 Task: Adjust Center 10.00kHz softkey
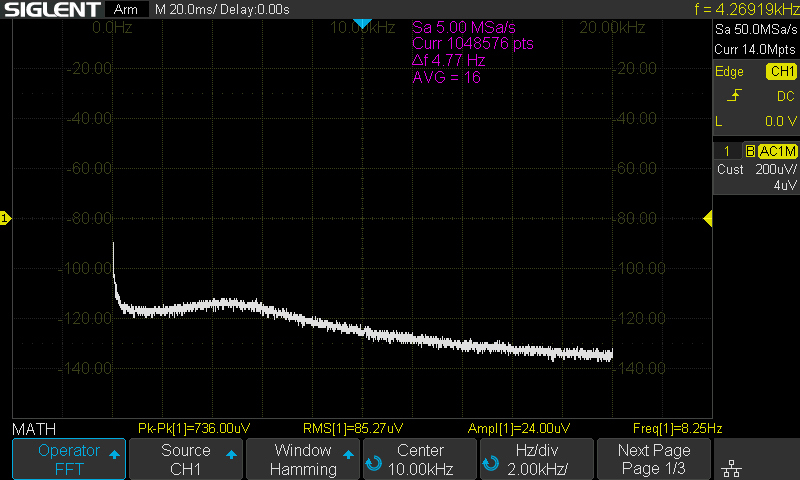[420, 459]
